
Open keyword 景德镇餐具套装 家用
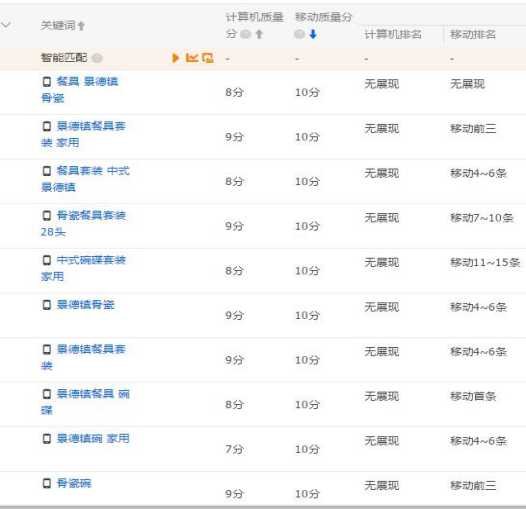click(x=83, y=134)
